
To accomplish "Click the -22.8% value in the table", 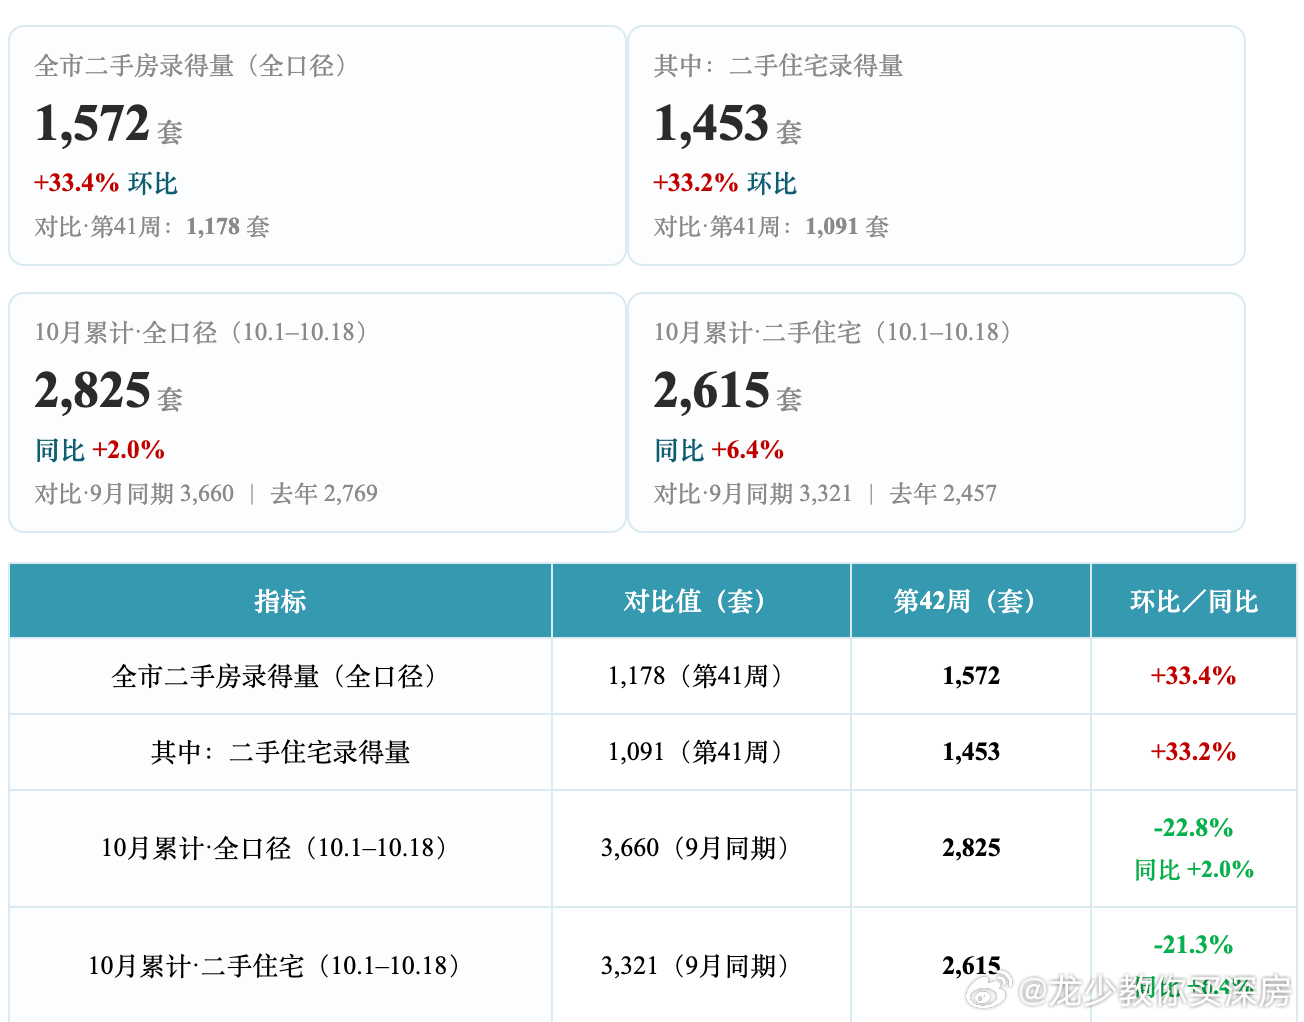I will [x=1193, y=828].
